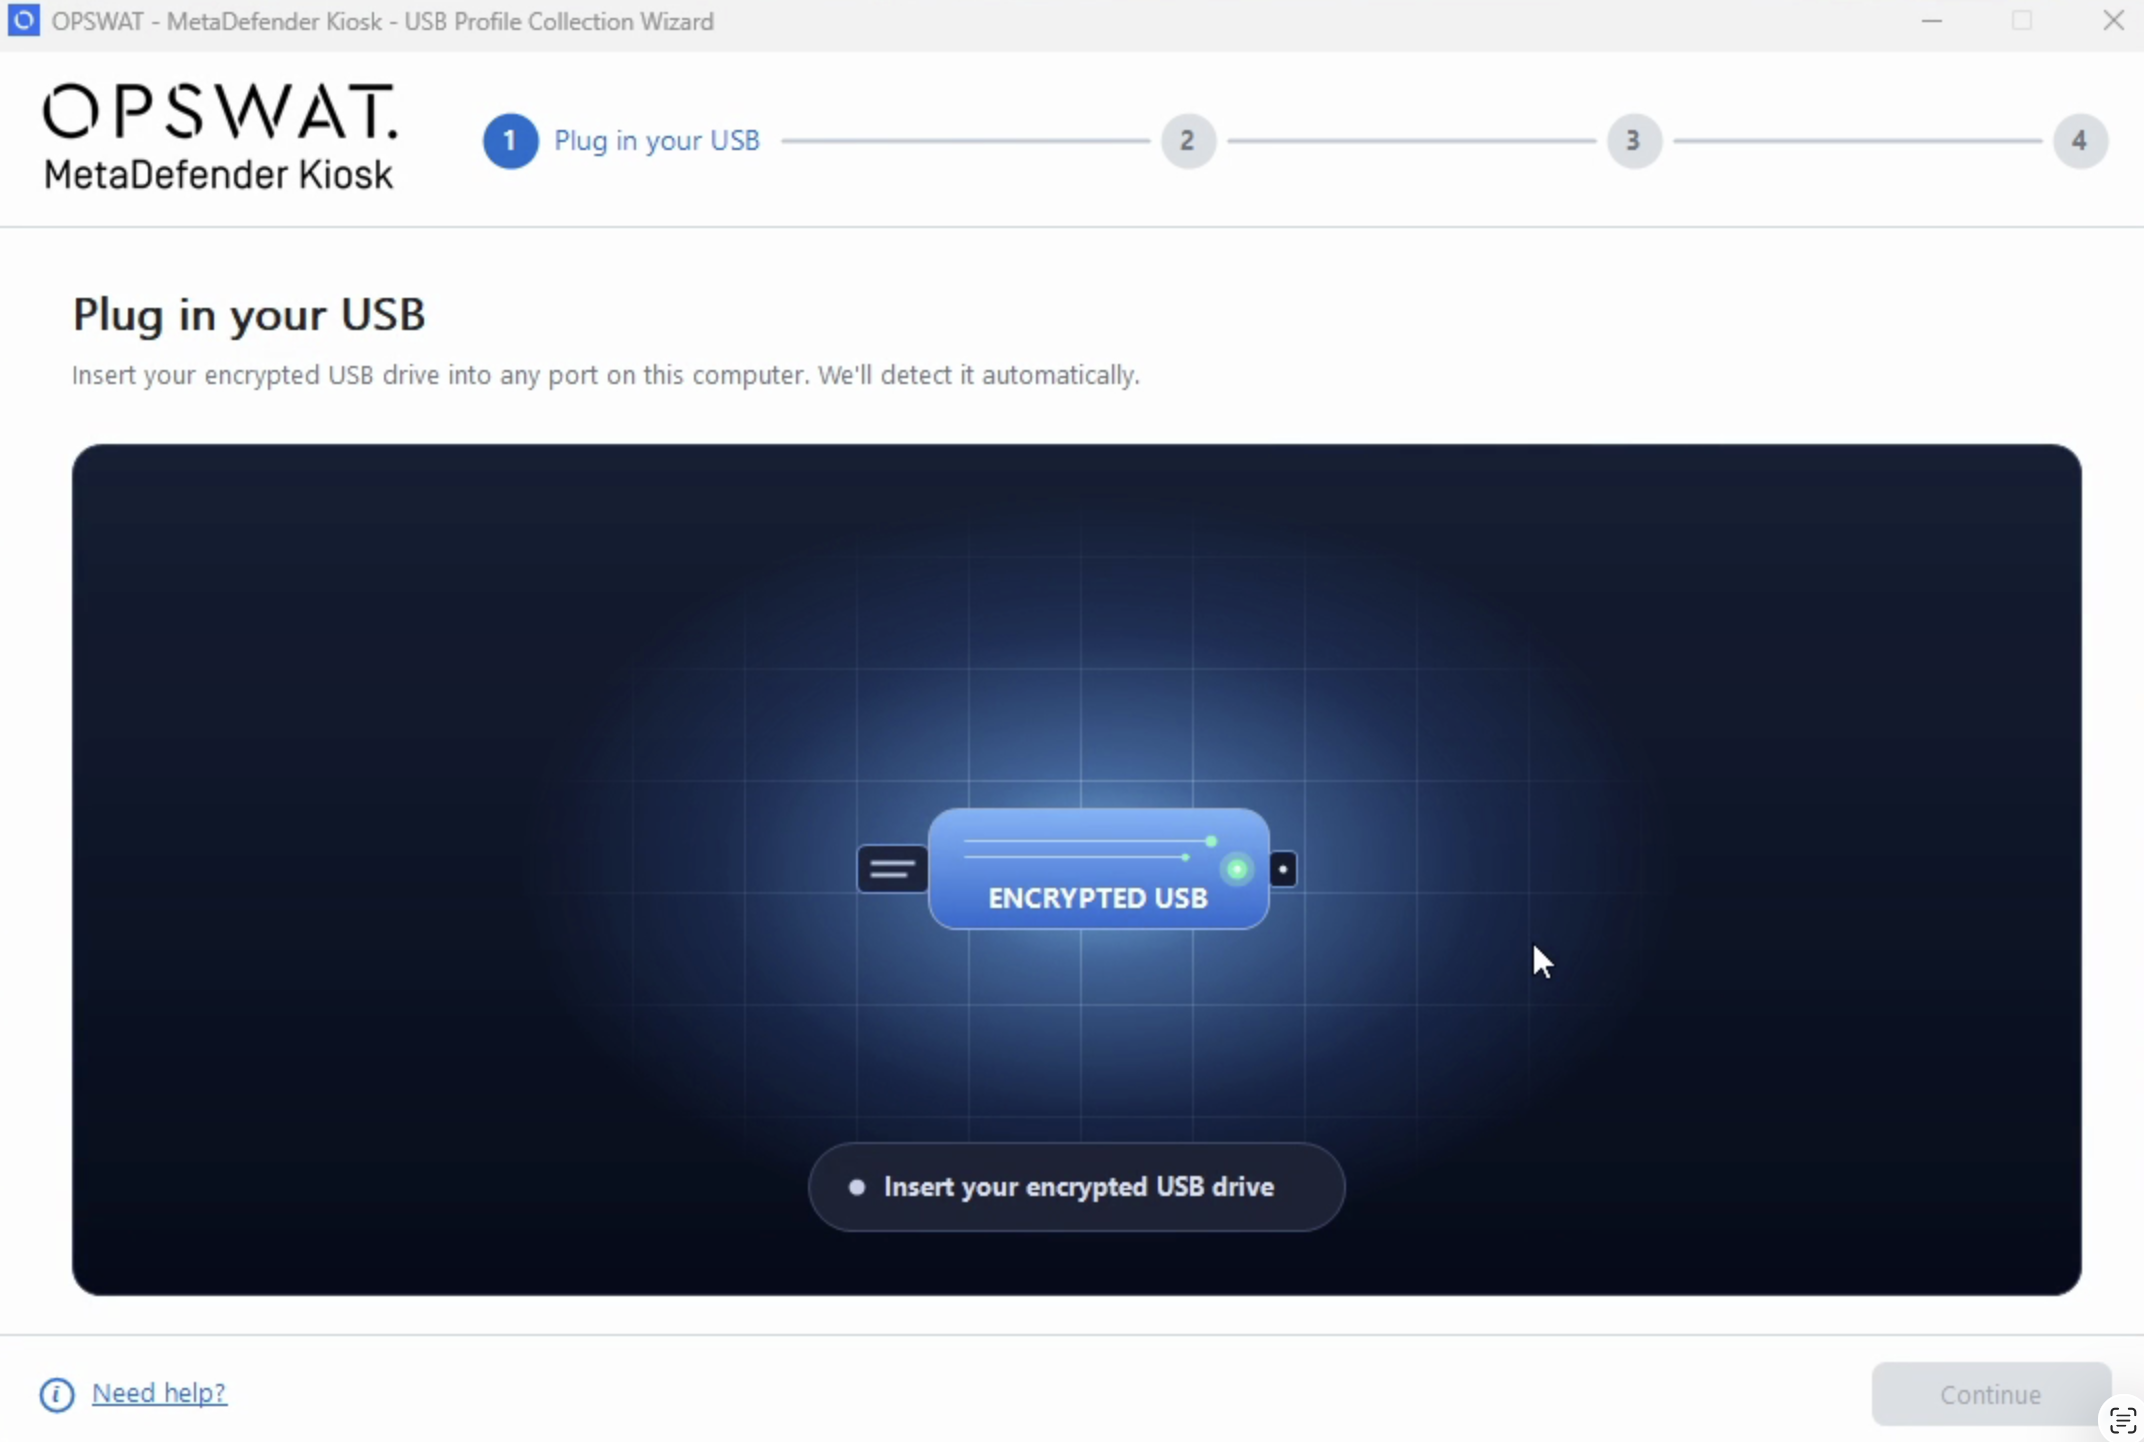This screenshot has width=2144, height=1442.
Task: Click the Continue button
Action: coord(1990,1394)
